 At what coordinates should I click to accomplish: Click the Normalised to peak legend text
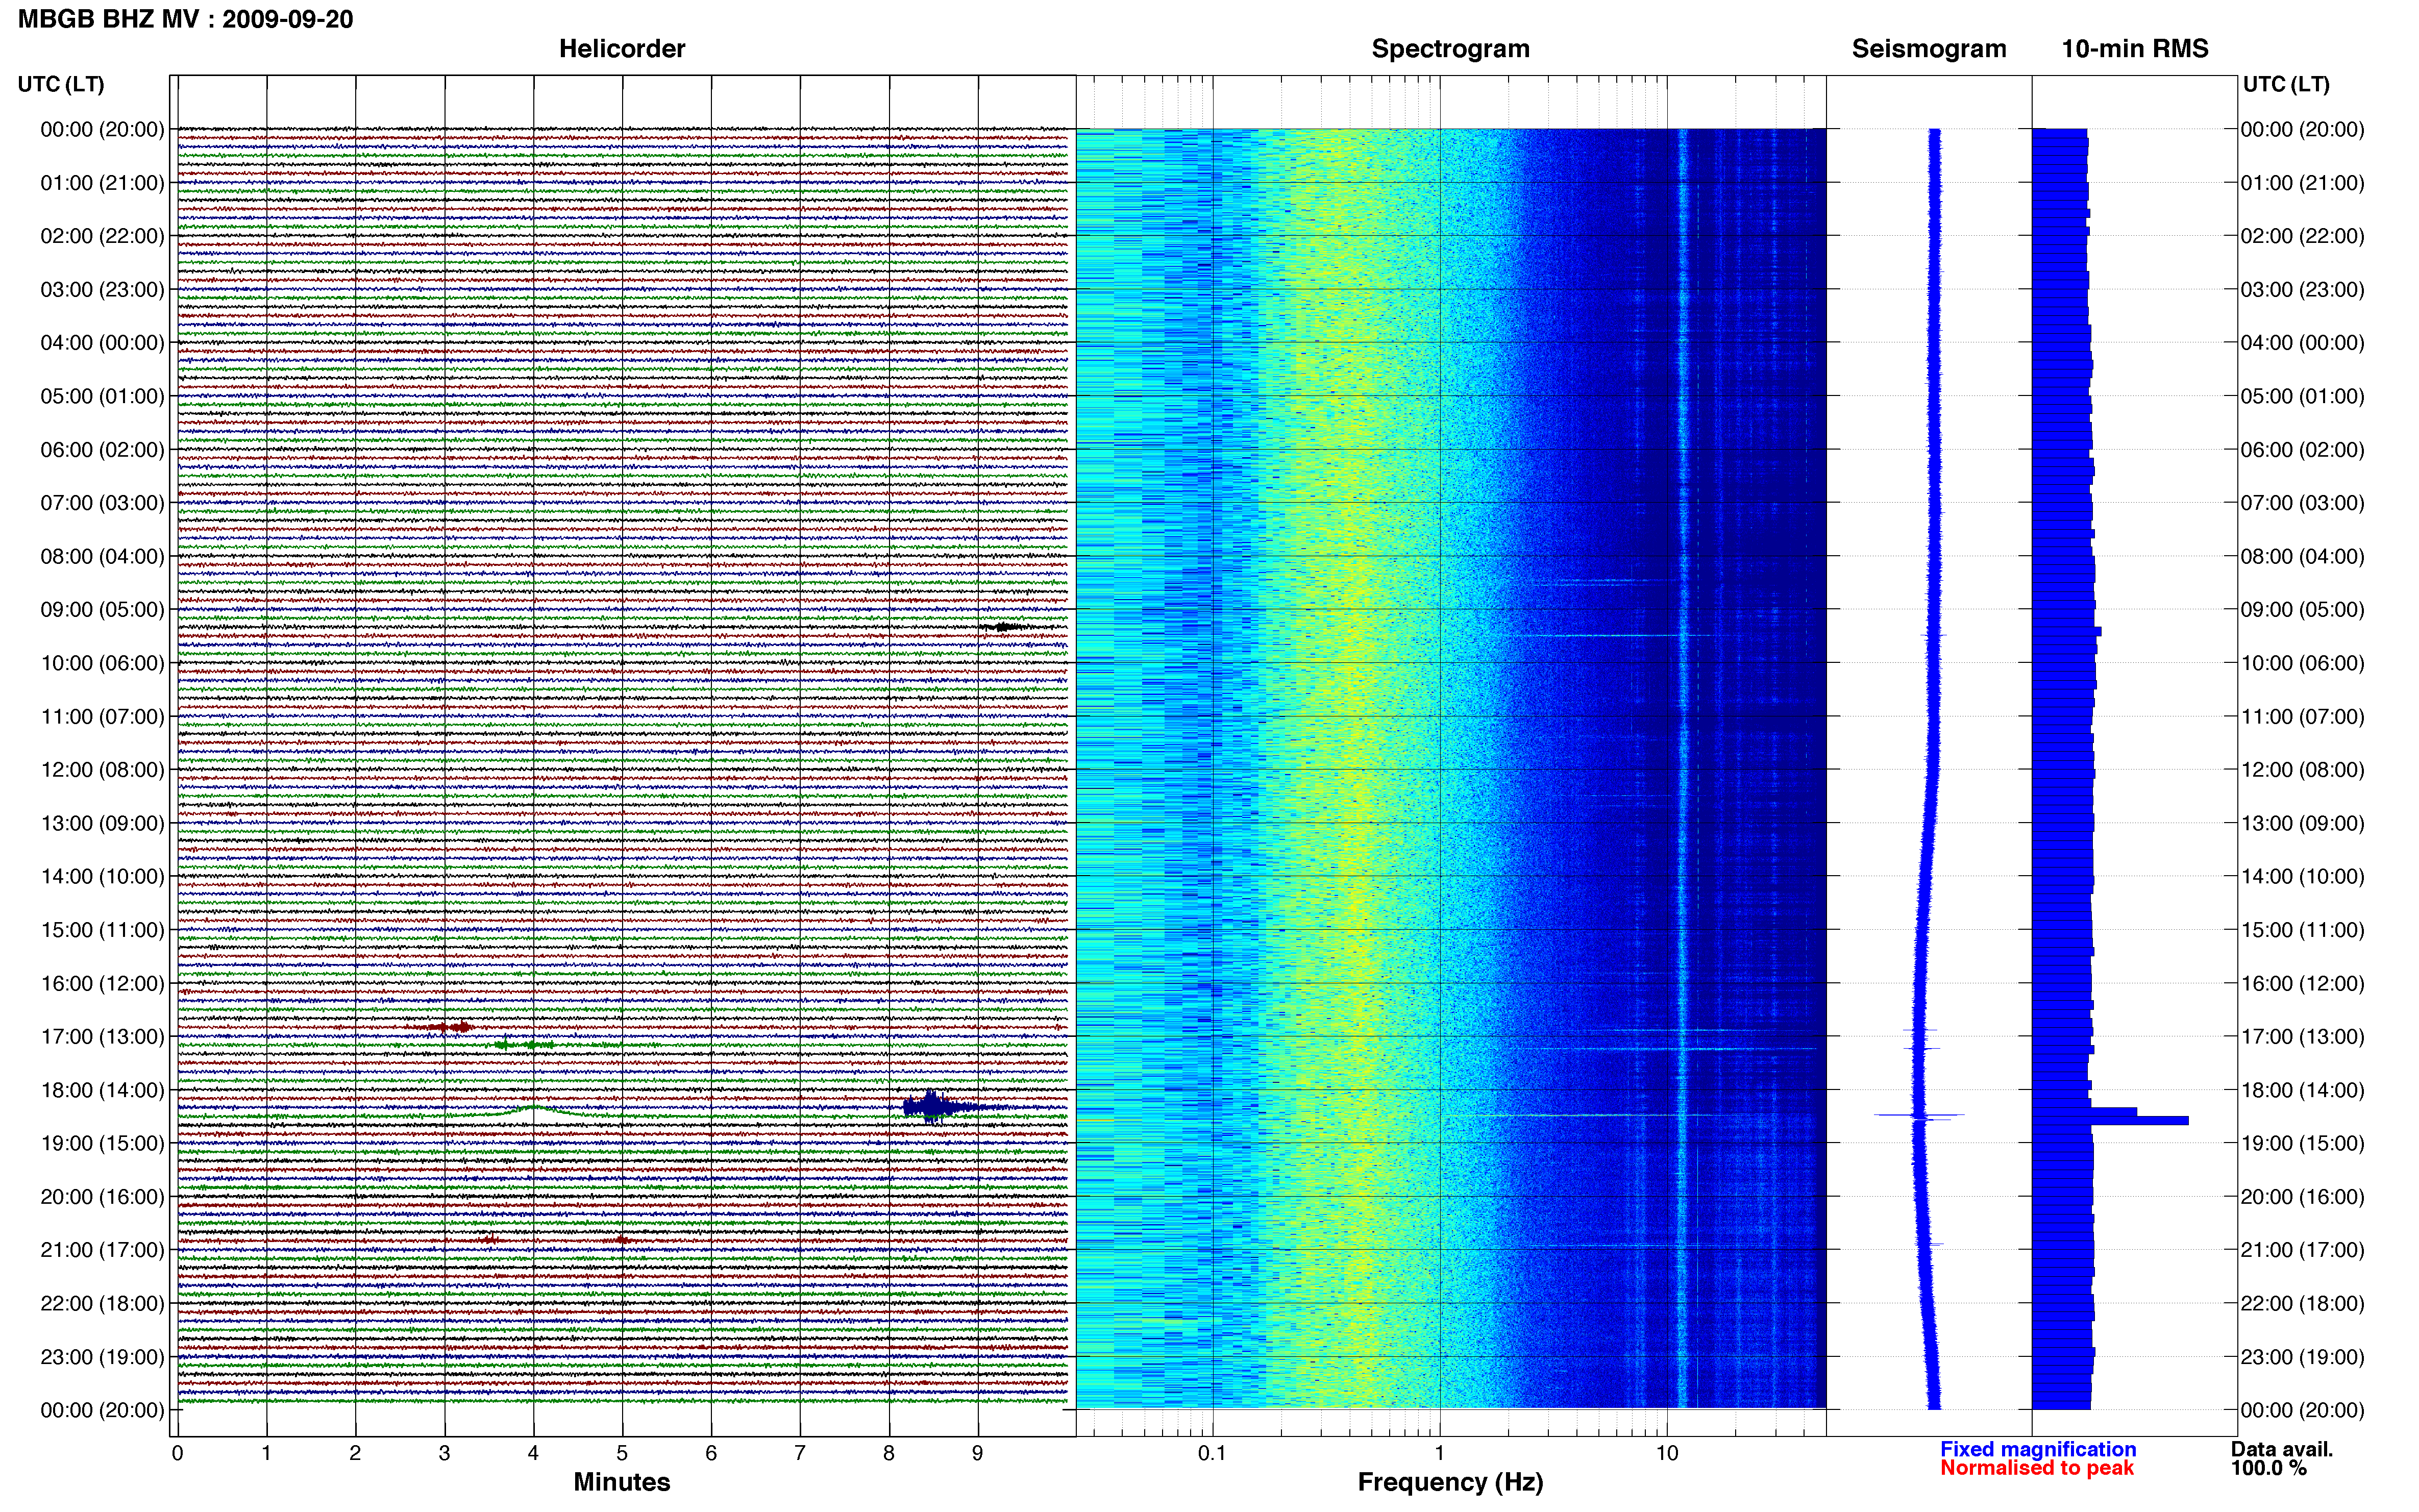2037,1468
